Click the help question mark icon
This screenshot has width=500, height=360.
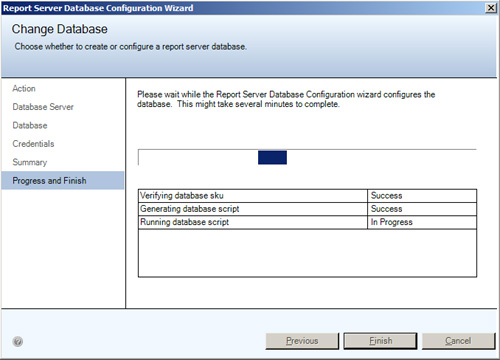pyautogui.click(x=18, y=341)
